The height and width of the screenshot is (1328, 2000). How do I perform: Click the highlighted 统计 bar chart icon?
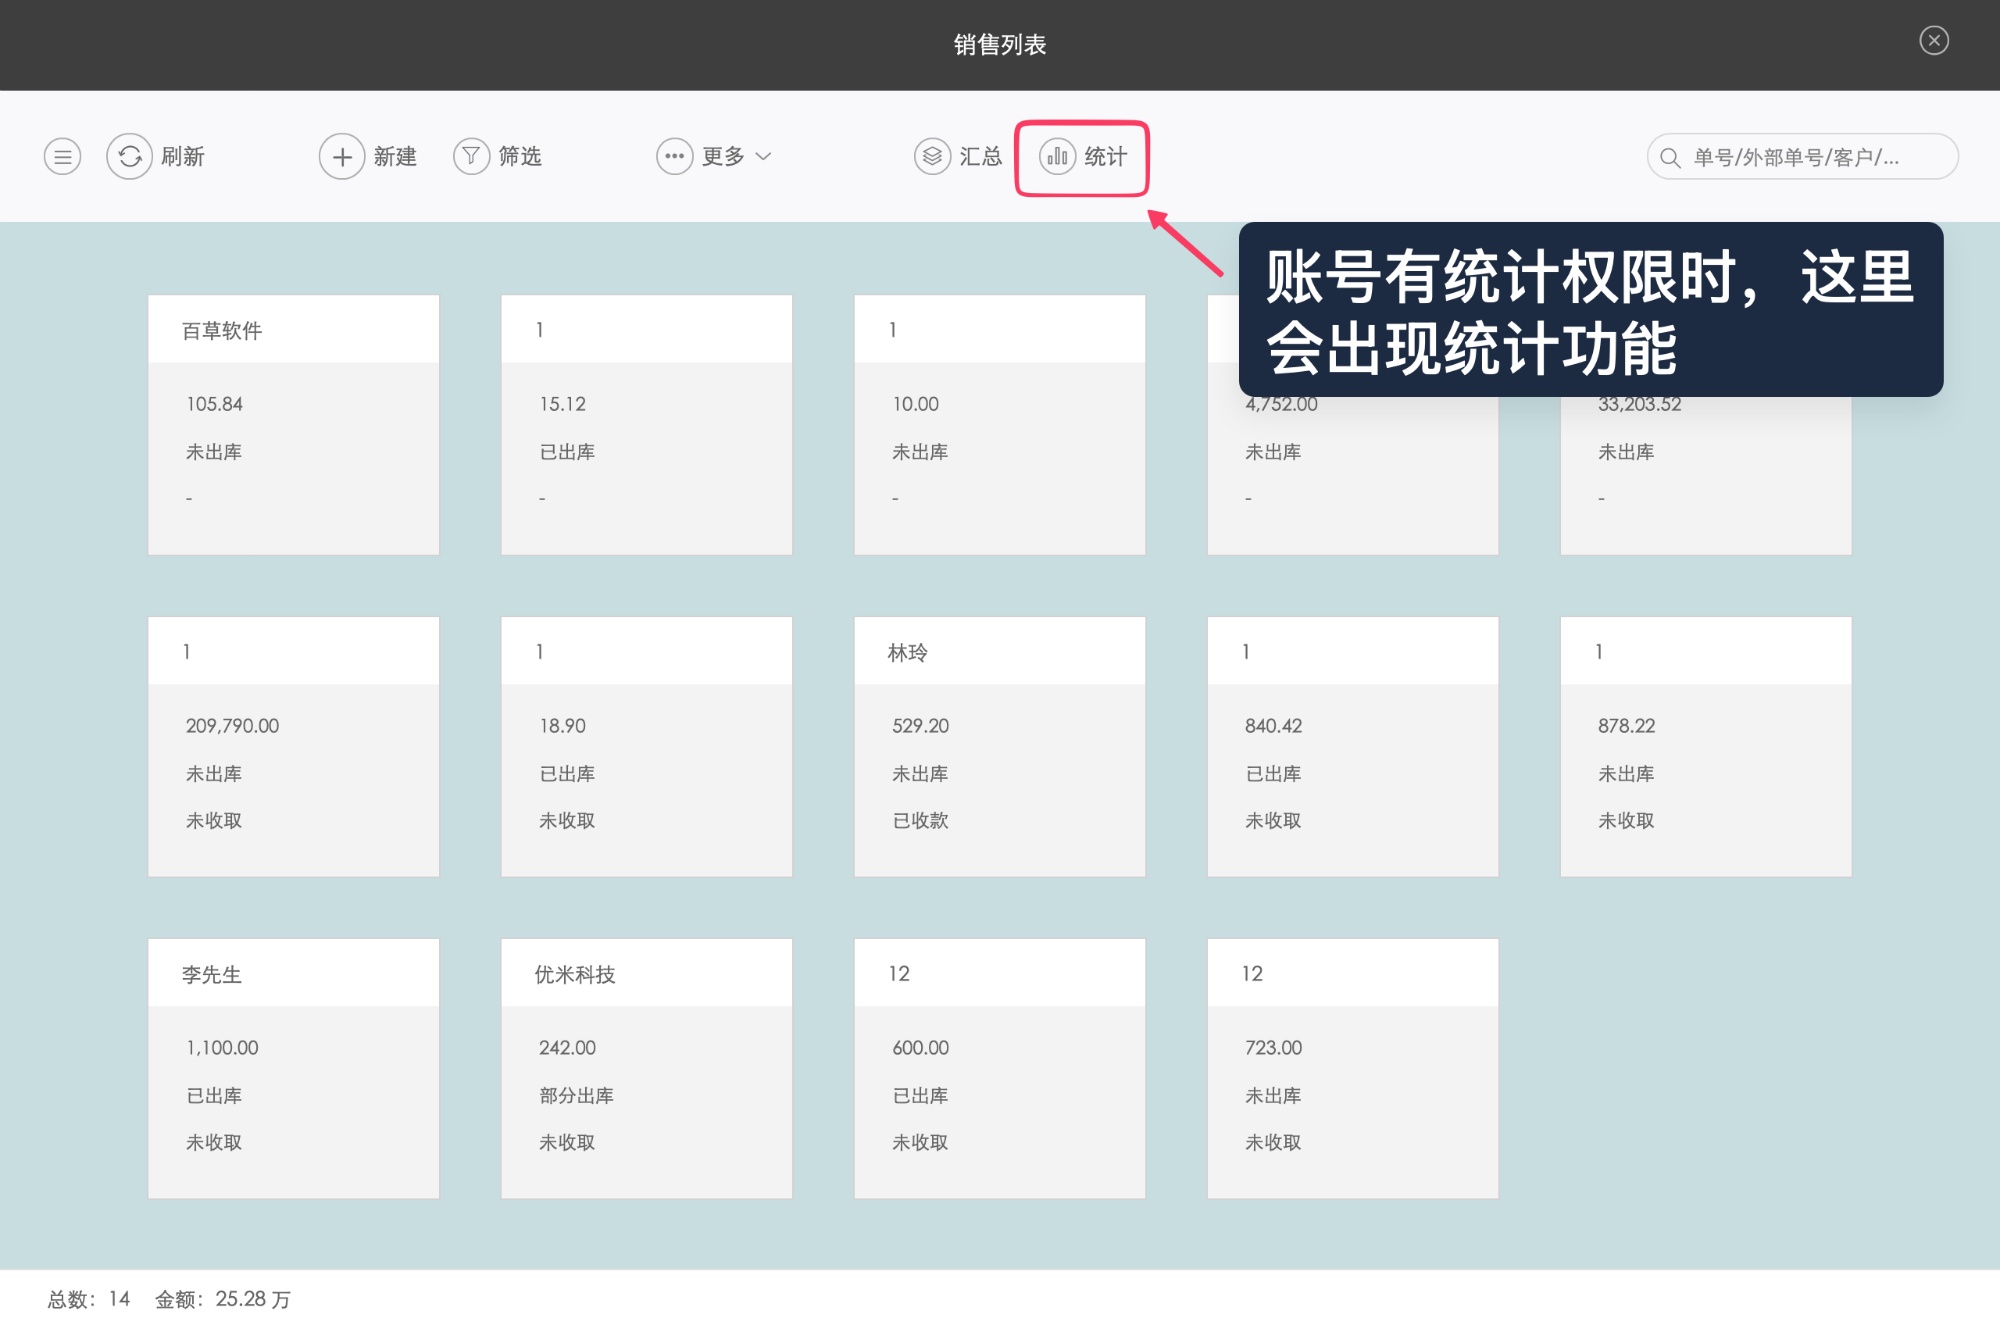1056,156
